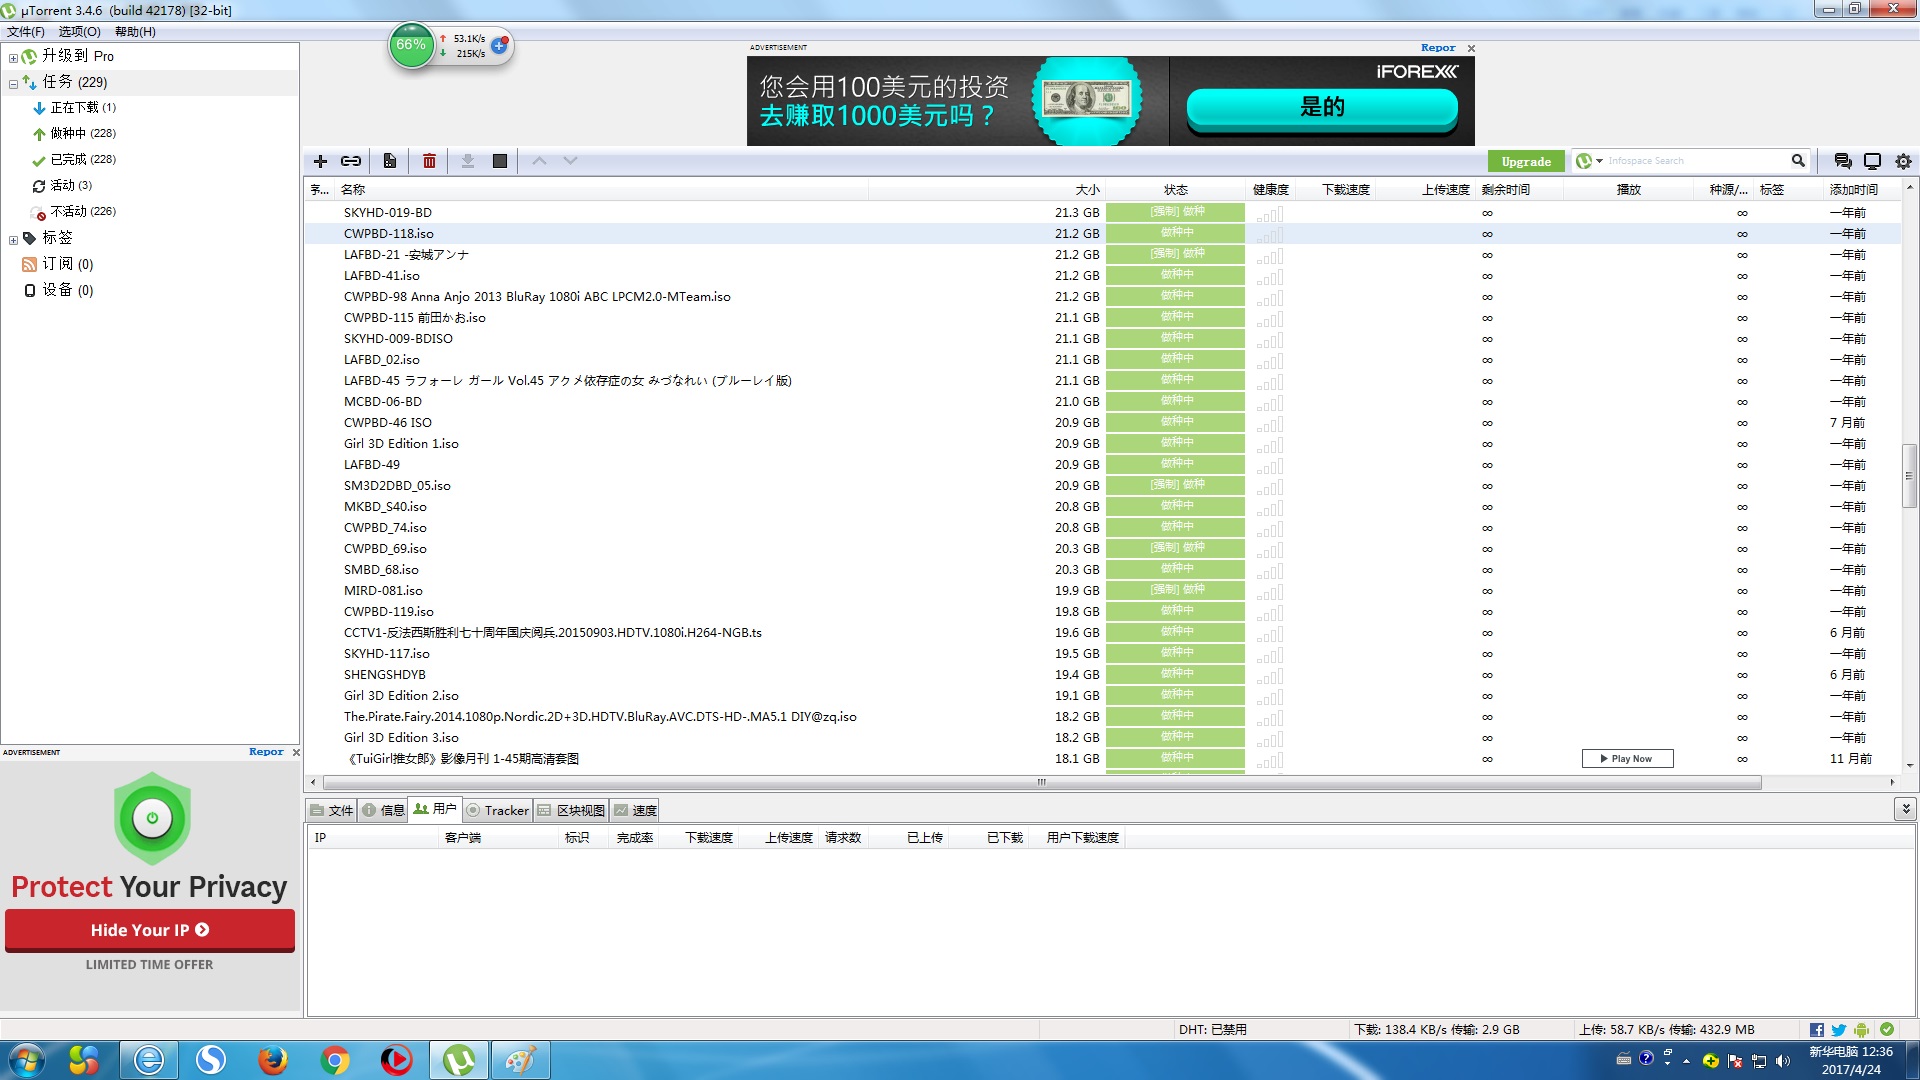This screenshot has width=1920, height=1080.
Task: Click the red Remove Torrent trash icon
Action: (429, 161)
